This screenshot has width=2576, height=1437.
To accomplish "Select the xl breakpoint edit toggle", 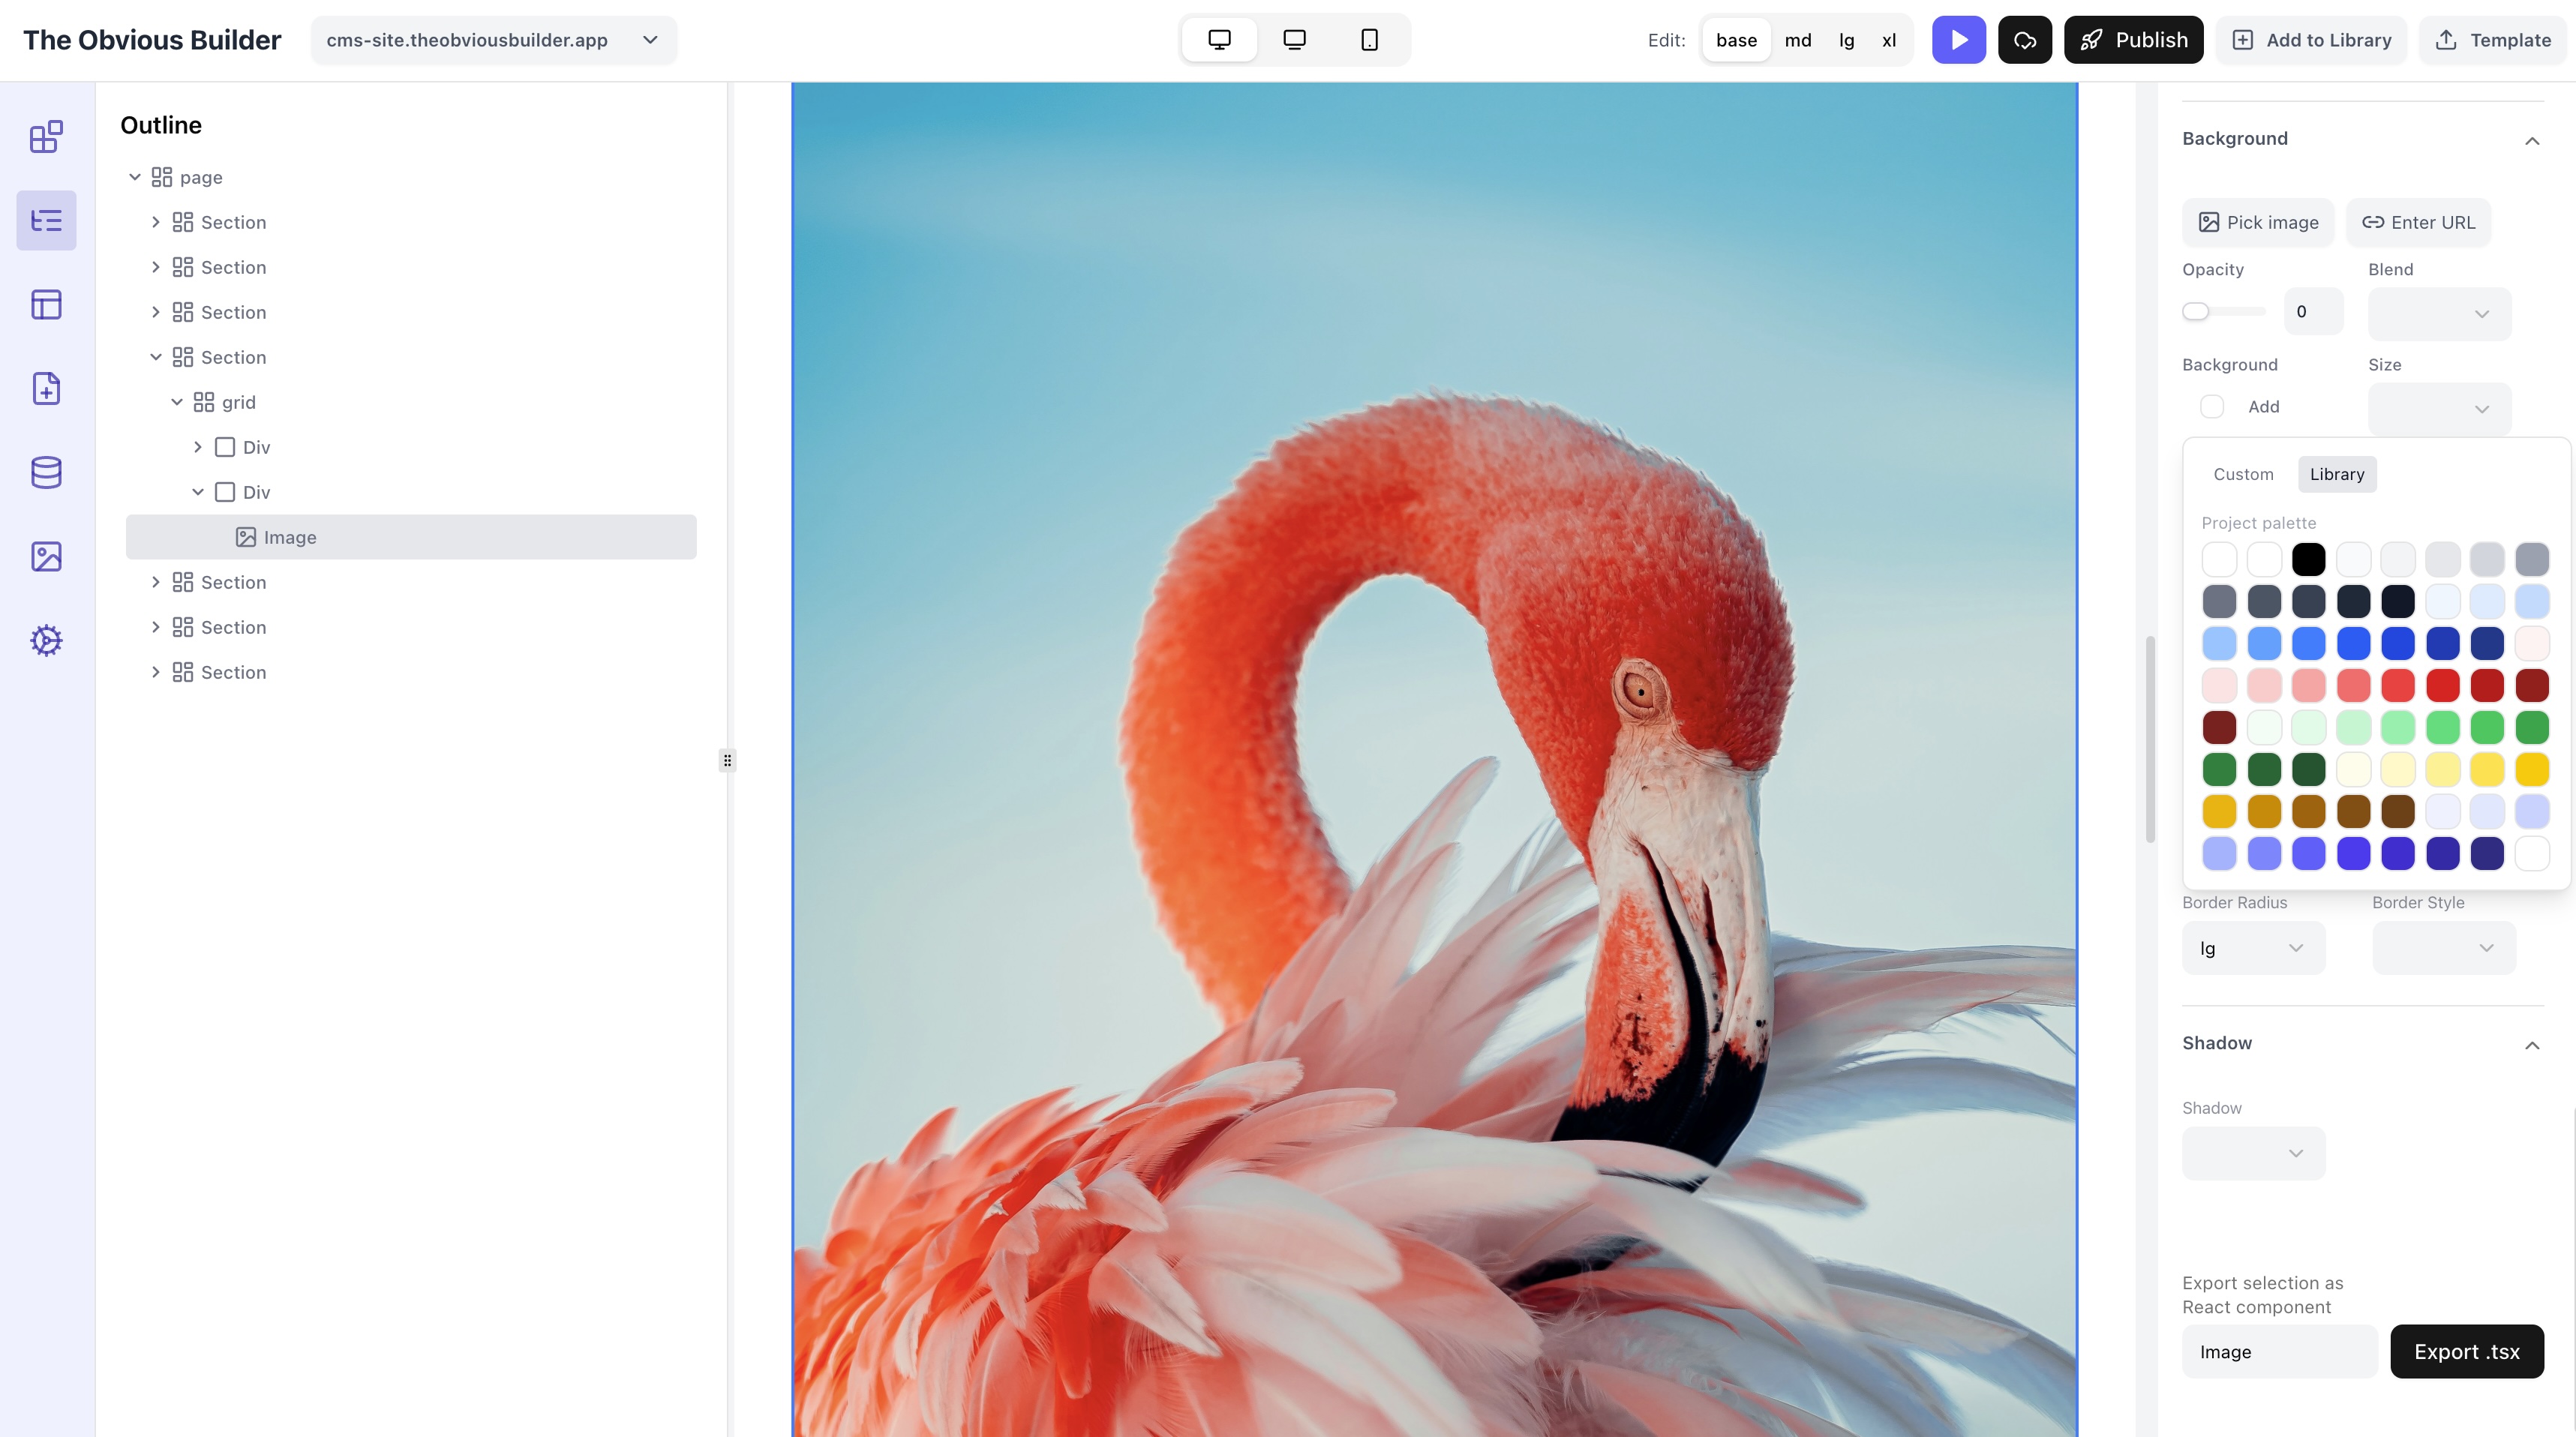I will click(1888, 40).
